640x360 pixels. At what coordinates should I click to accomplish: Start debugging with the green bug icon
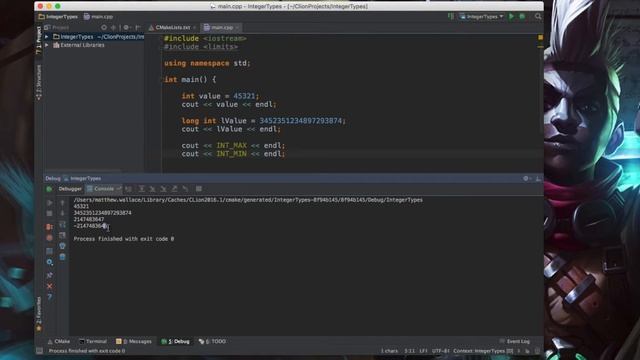522,16
